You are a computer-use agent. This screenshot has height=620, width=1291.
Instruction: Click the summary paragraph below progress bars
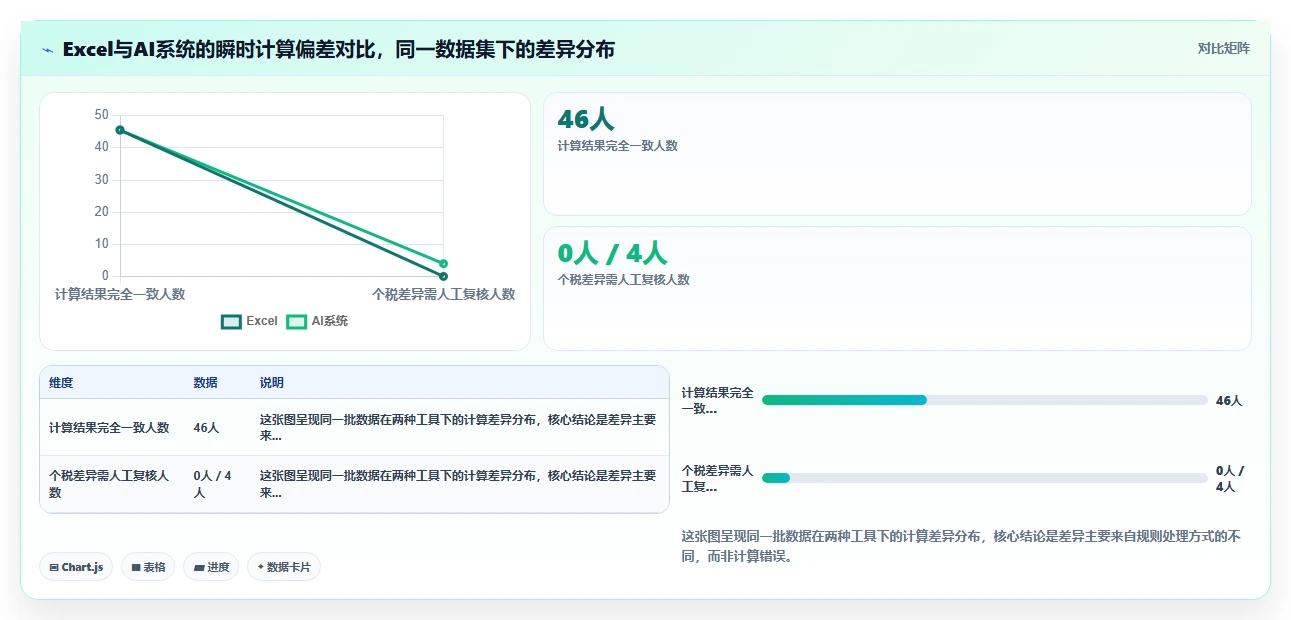961,546
